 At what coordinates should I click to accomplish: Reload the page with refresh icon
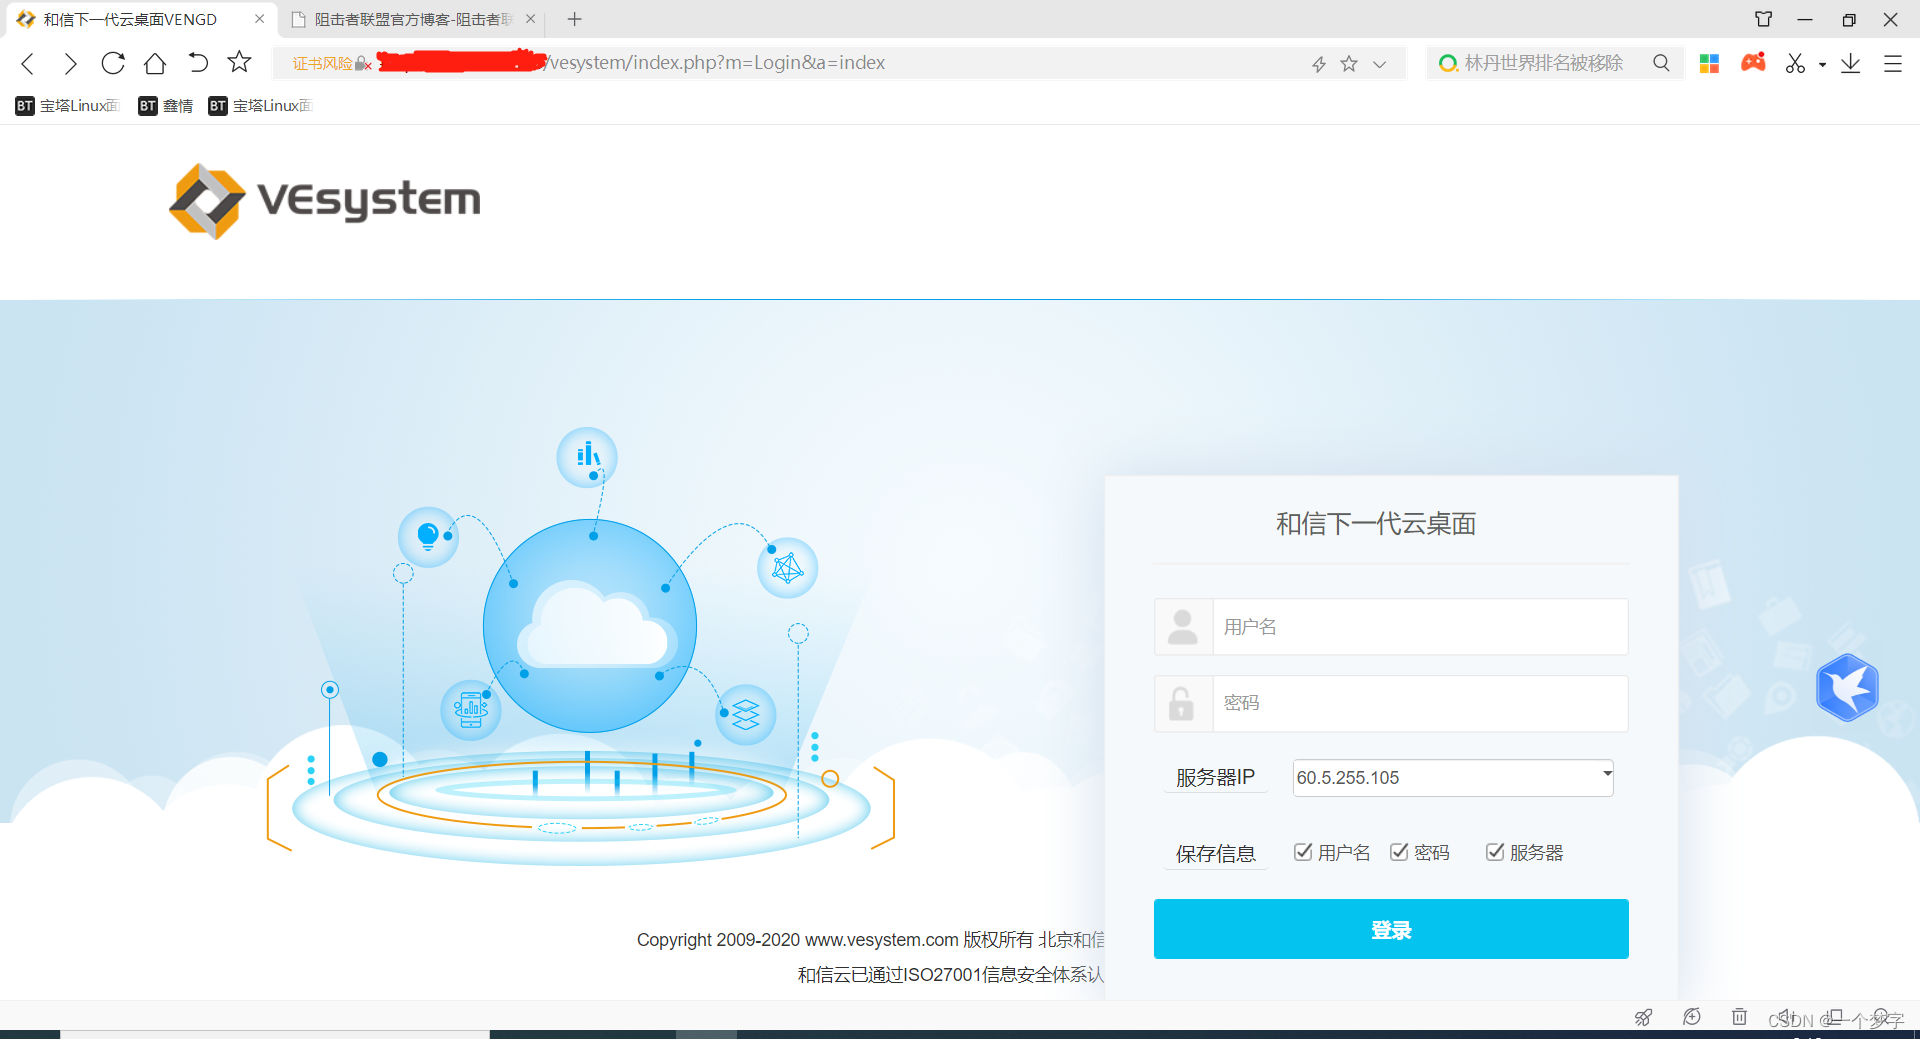click(x=113, y=63)
